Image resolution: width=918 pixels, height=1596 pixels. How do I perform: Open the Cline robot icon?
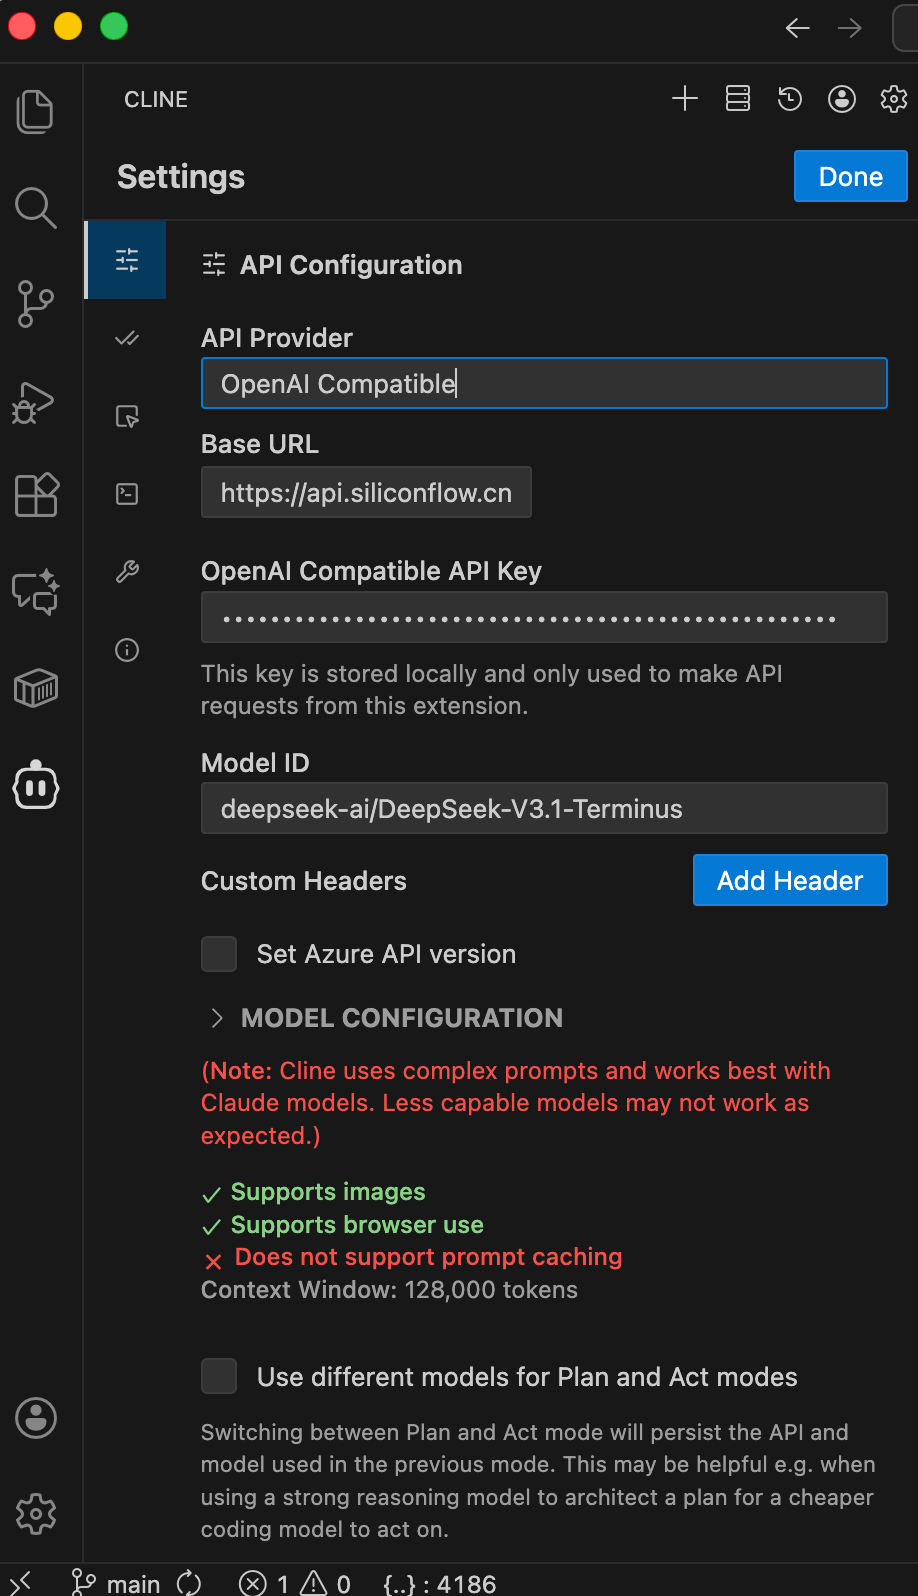[36, 787]
